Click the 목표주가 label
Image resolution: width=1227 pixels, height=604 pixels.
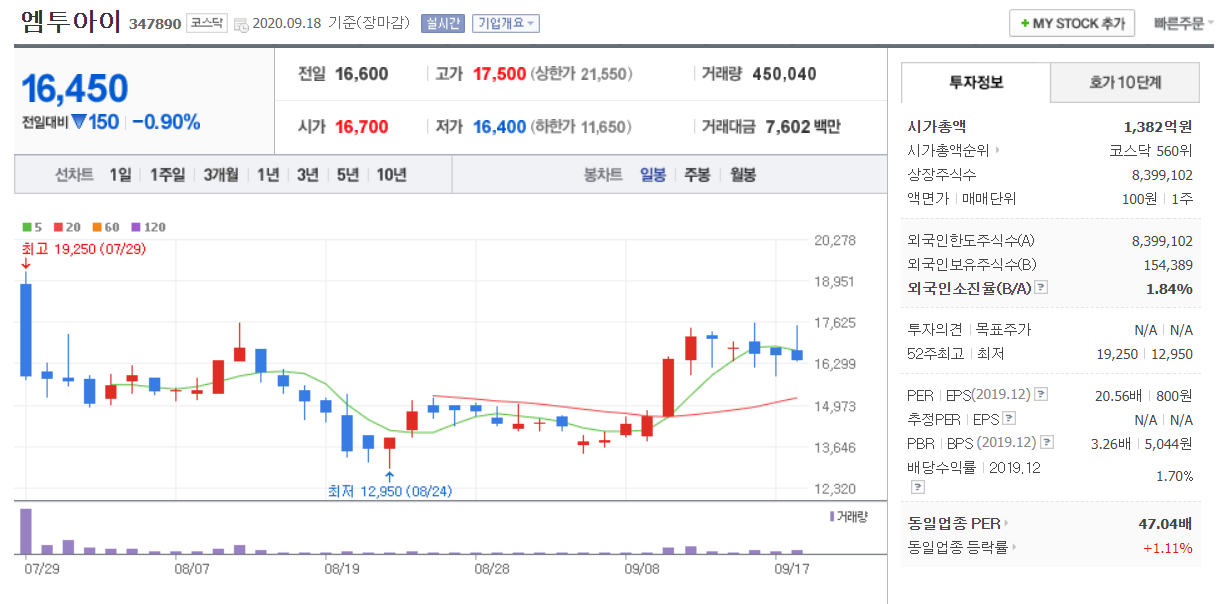[1003, 329]
